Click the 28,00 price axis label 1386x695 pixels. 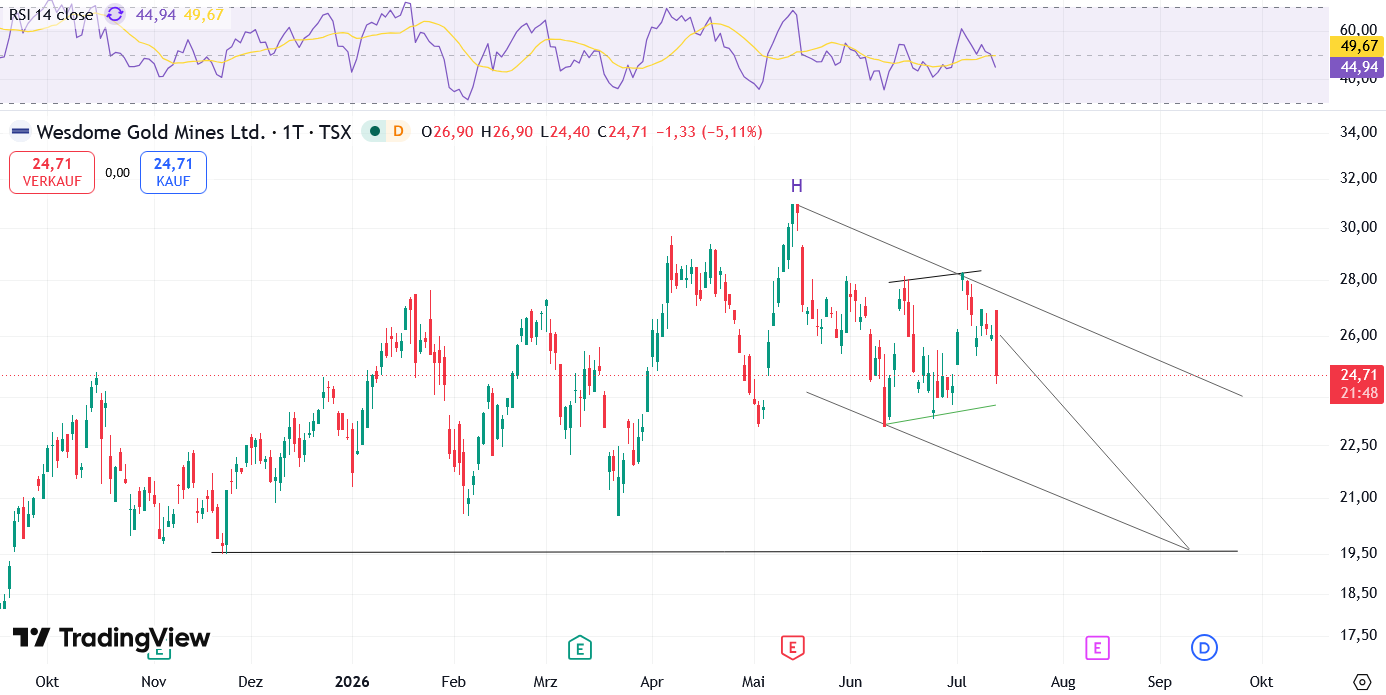(1360, 279)
